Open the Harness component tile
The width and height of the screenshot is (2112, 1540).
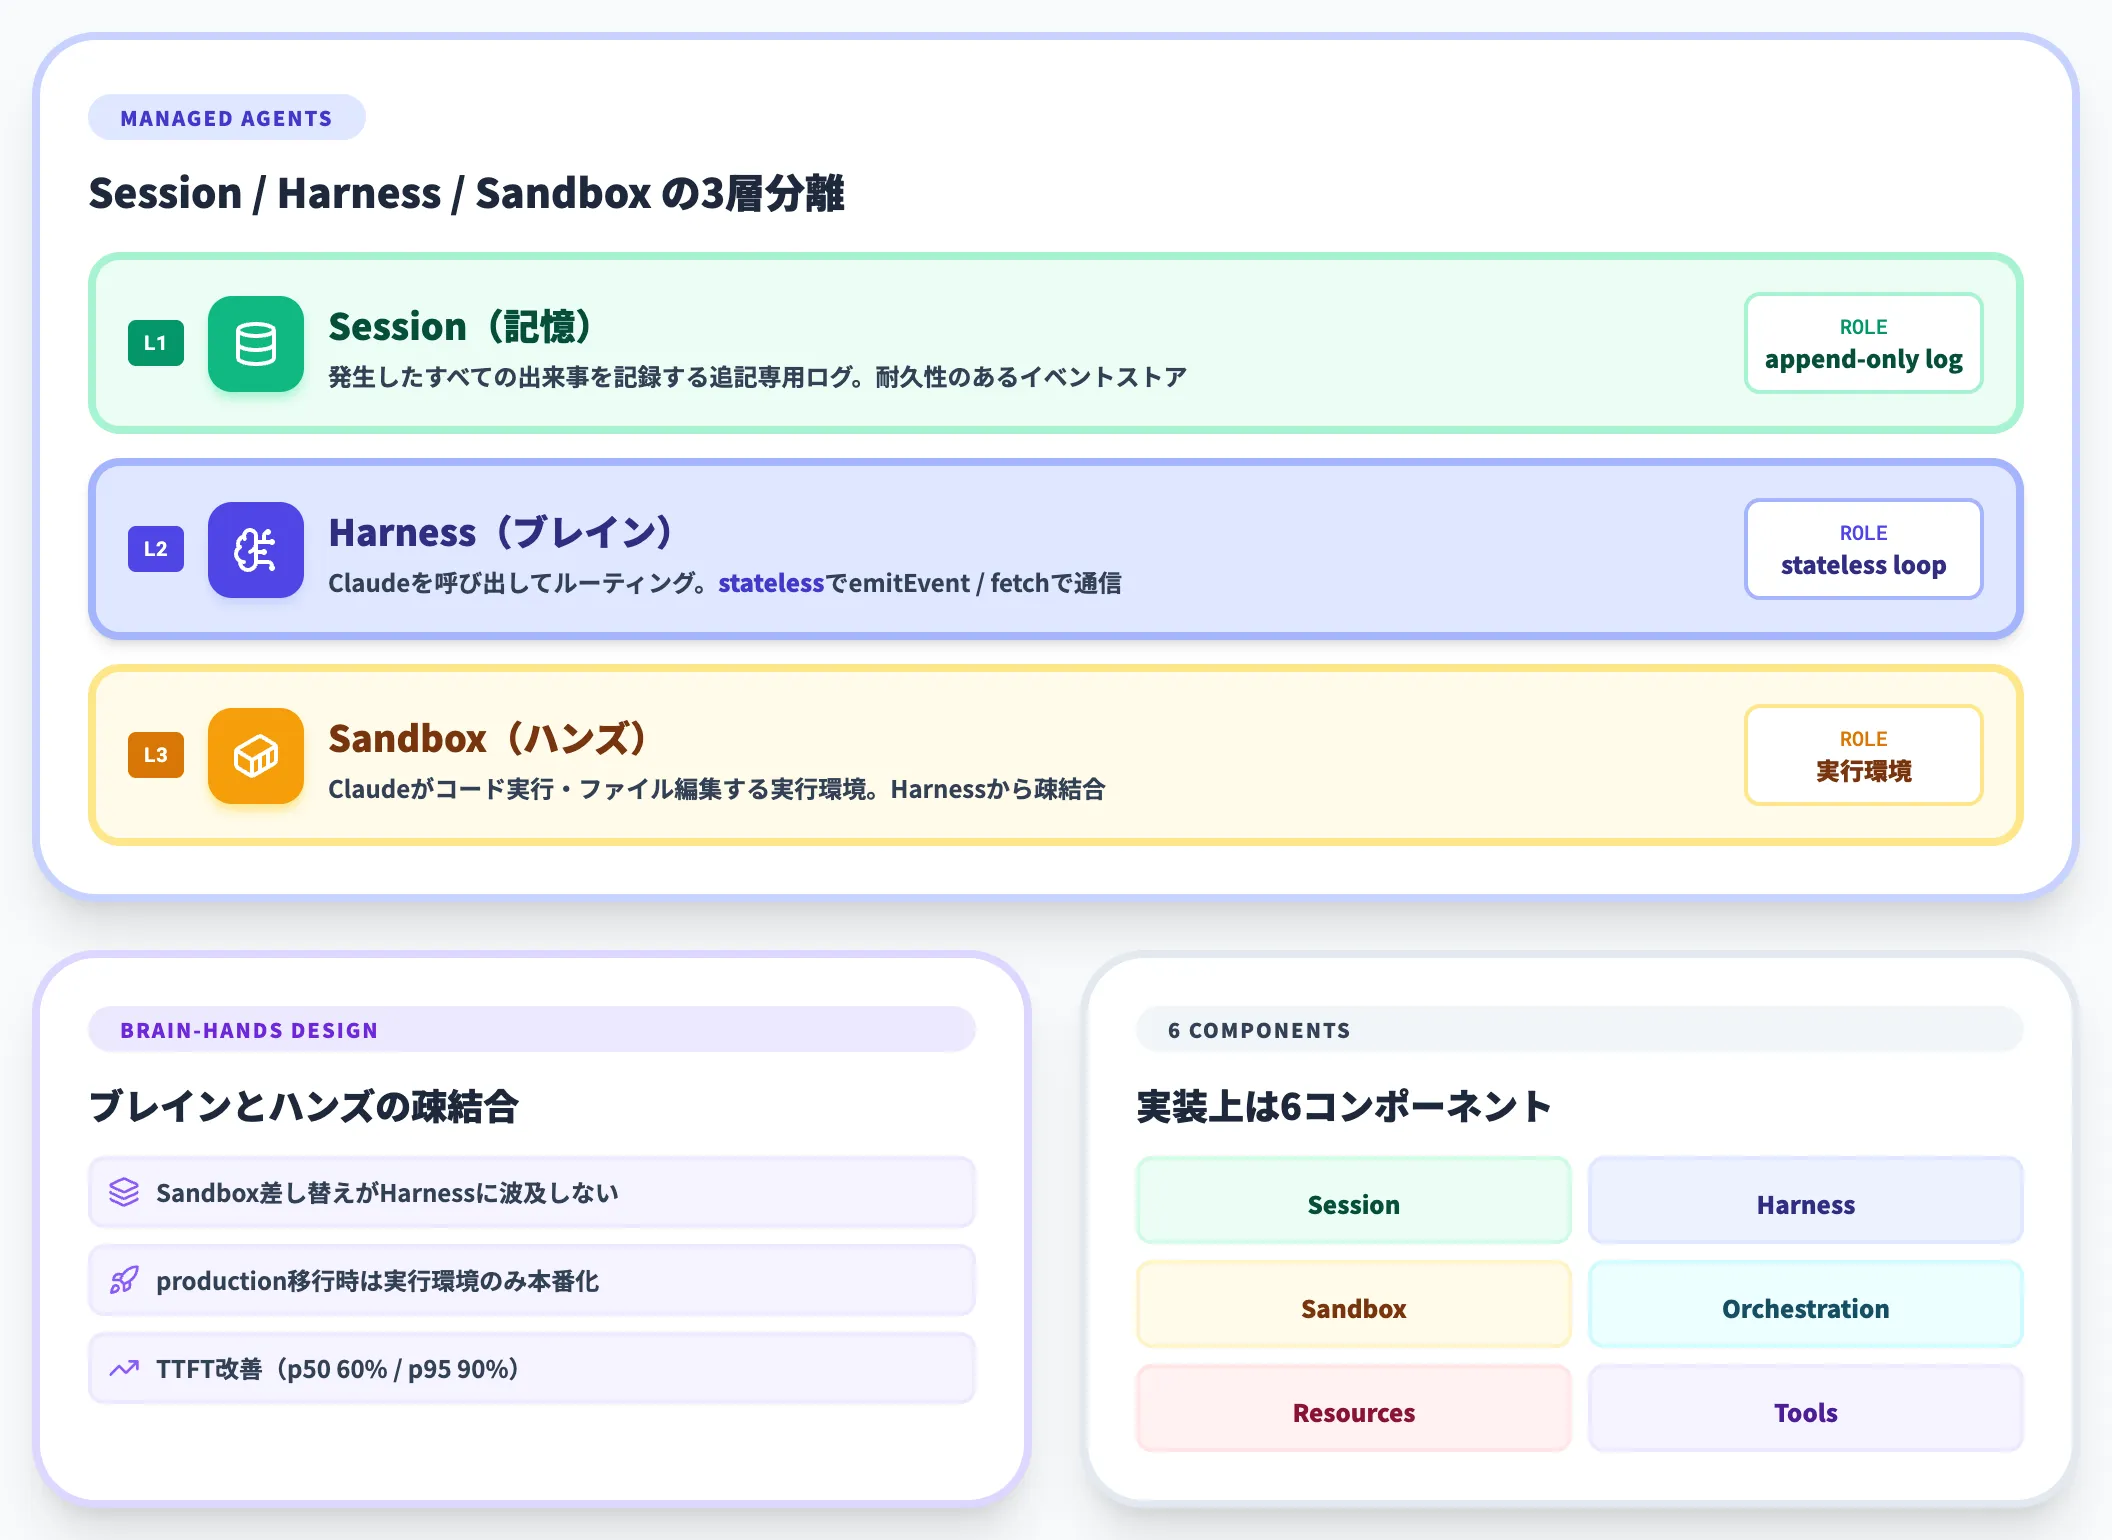tap(1806, 1201)
